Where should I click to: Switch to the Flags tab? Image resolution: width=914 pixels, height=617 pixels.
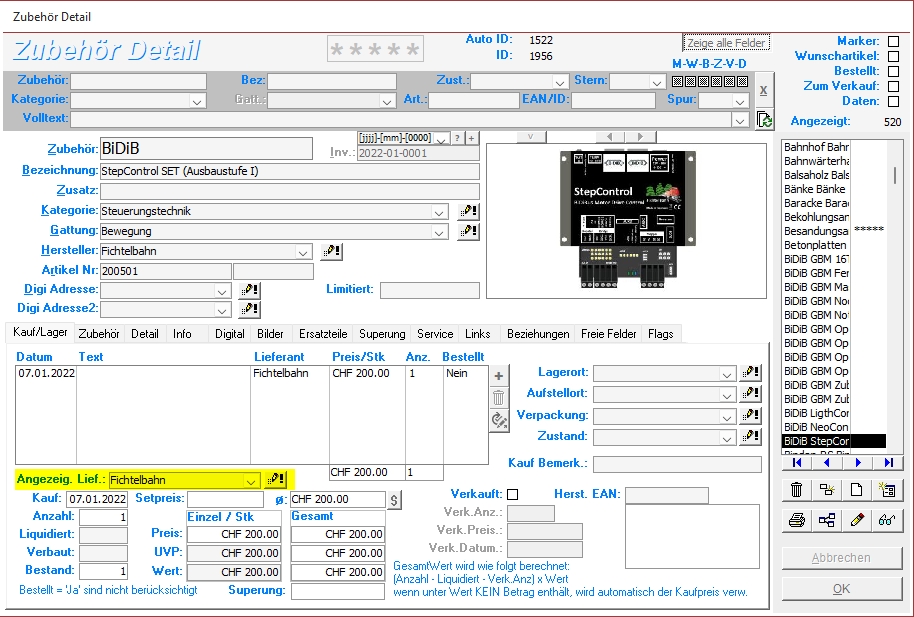(660, 334)
